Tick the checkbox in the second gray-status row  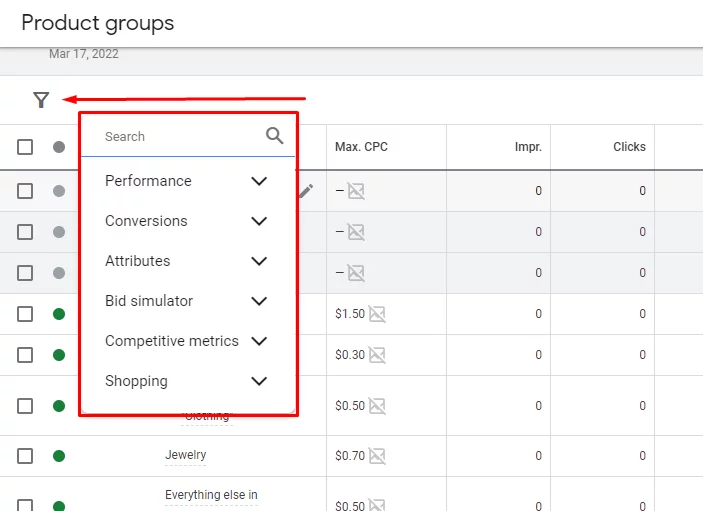coord(25,232)
